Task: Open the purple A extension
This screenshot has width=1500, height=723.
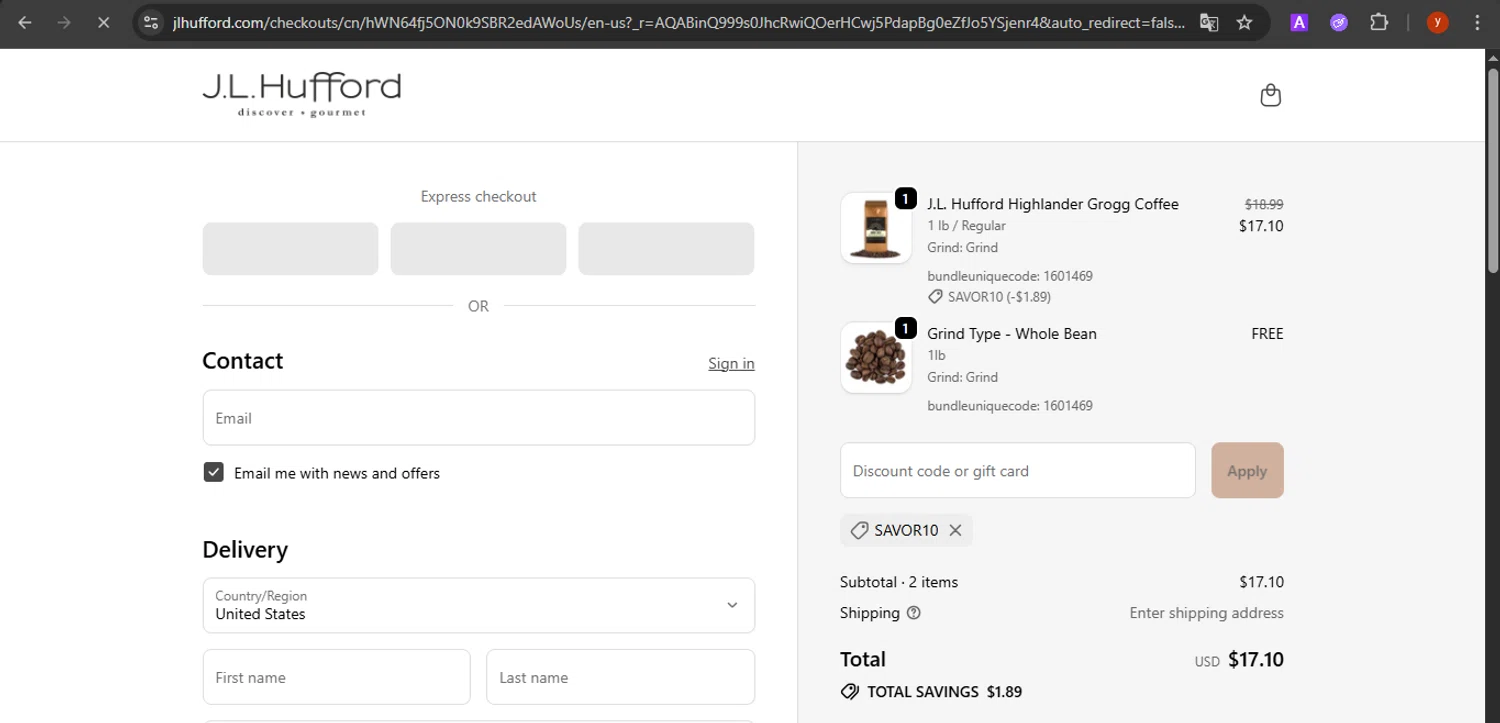Action: (x=1299, y=22)
